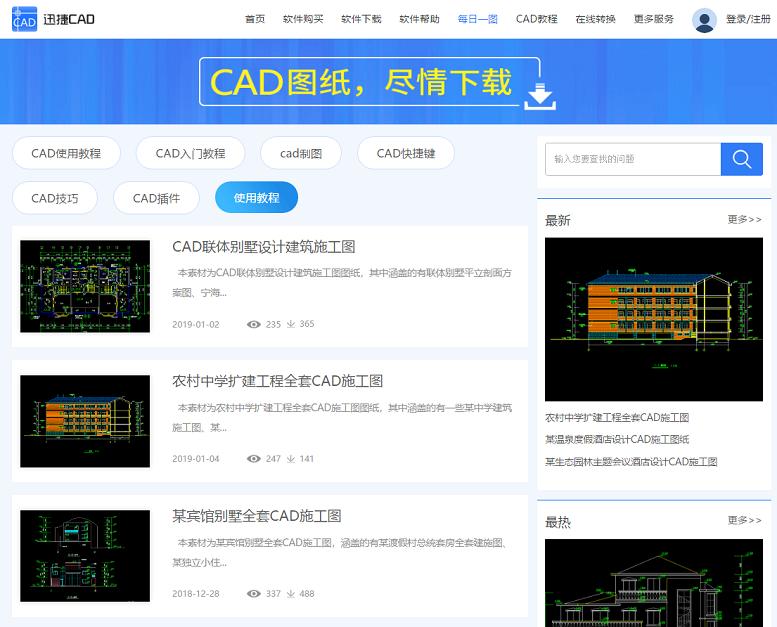This screenshot has width=777, height=627.
Task: Select the CAD技巧 tag
Action: tap(55, 198)
